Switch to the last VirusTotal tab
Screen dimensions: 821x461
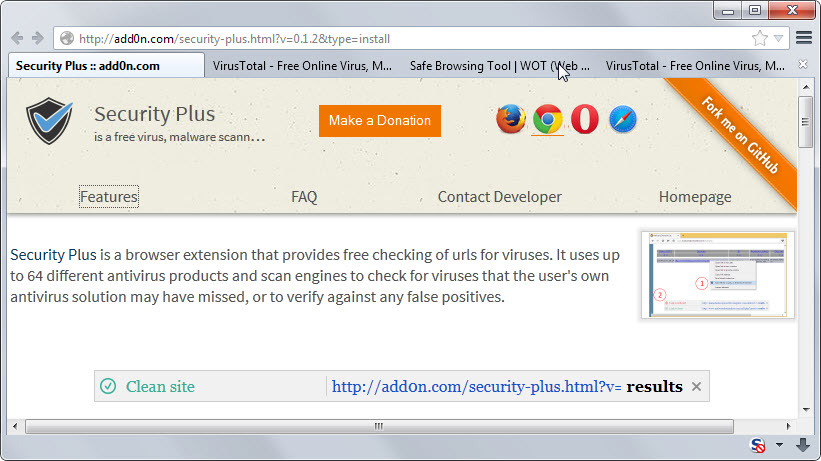click(x=695, y=66)
